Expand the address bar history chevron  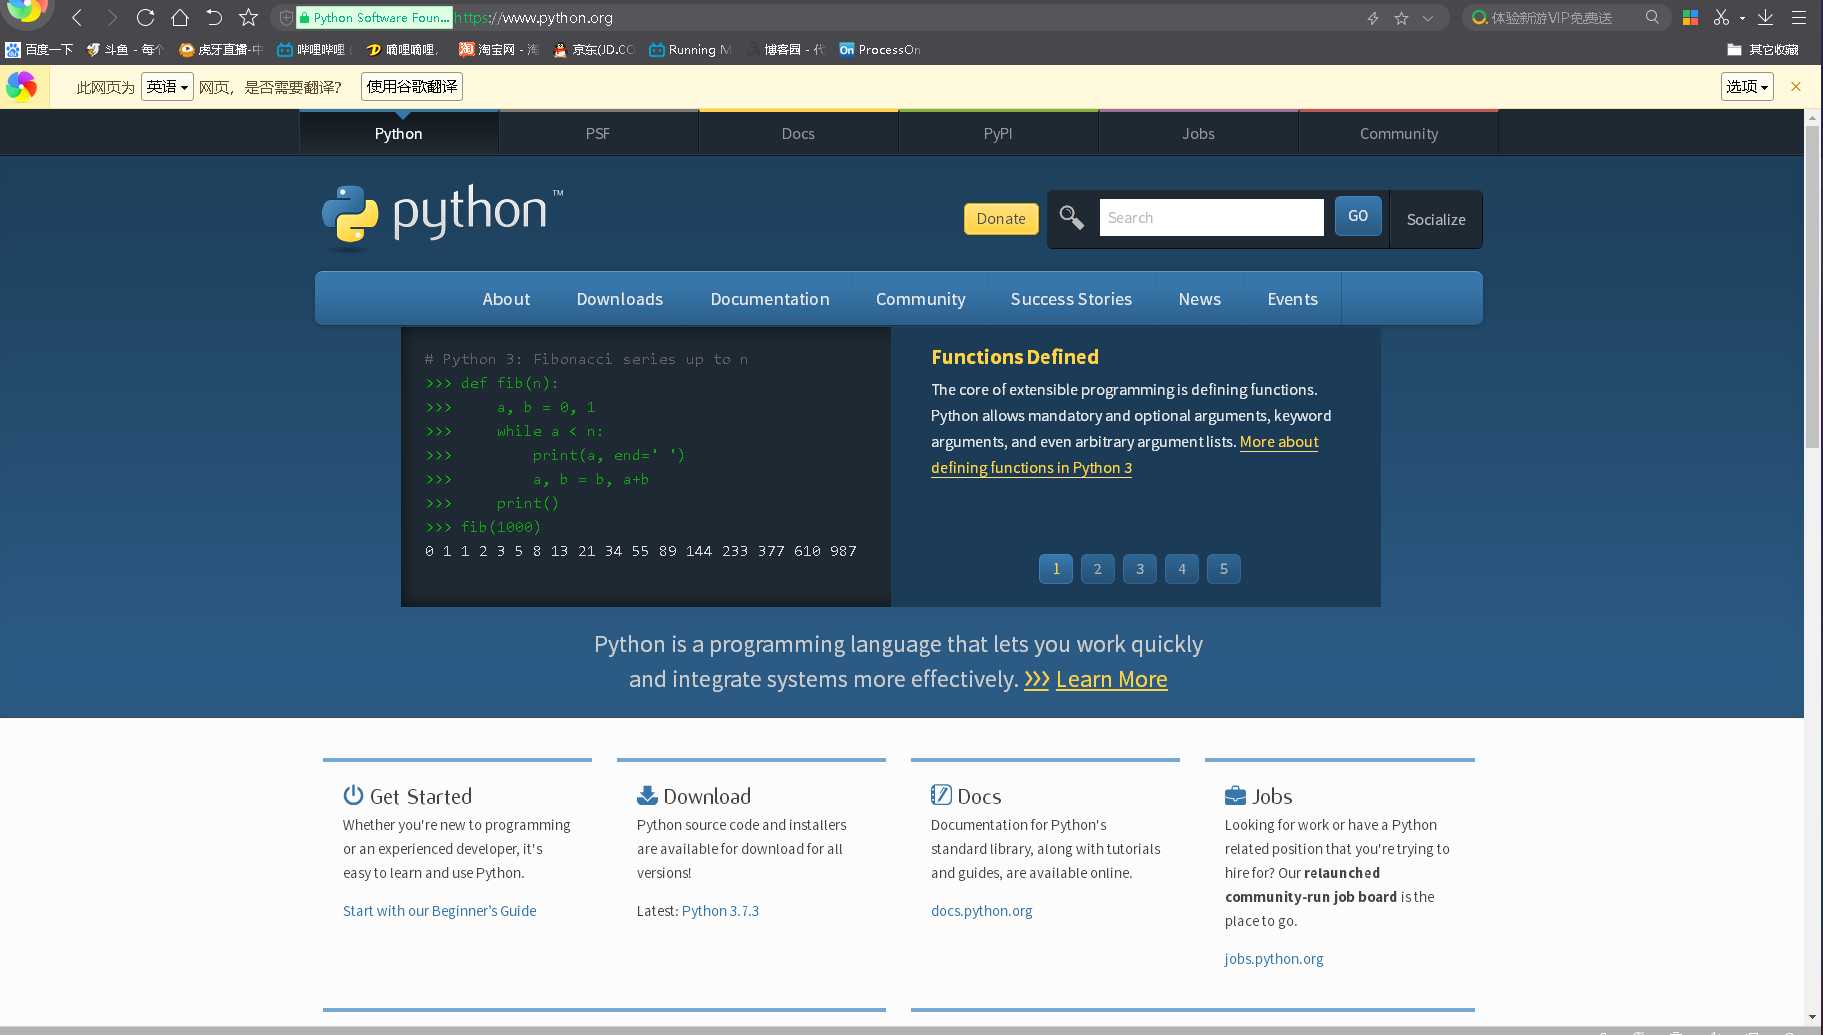click(1428, 18)
